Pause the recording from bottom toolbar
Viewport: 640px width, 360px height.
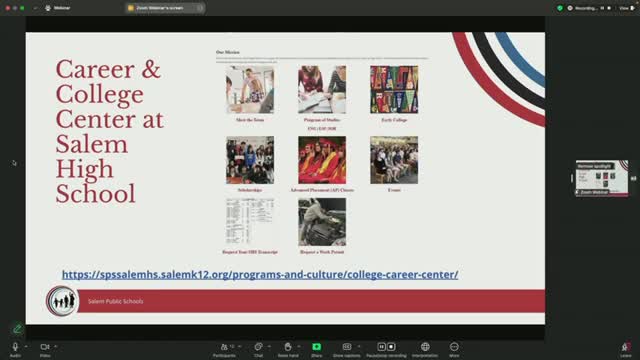(381, 347)
